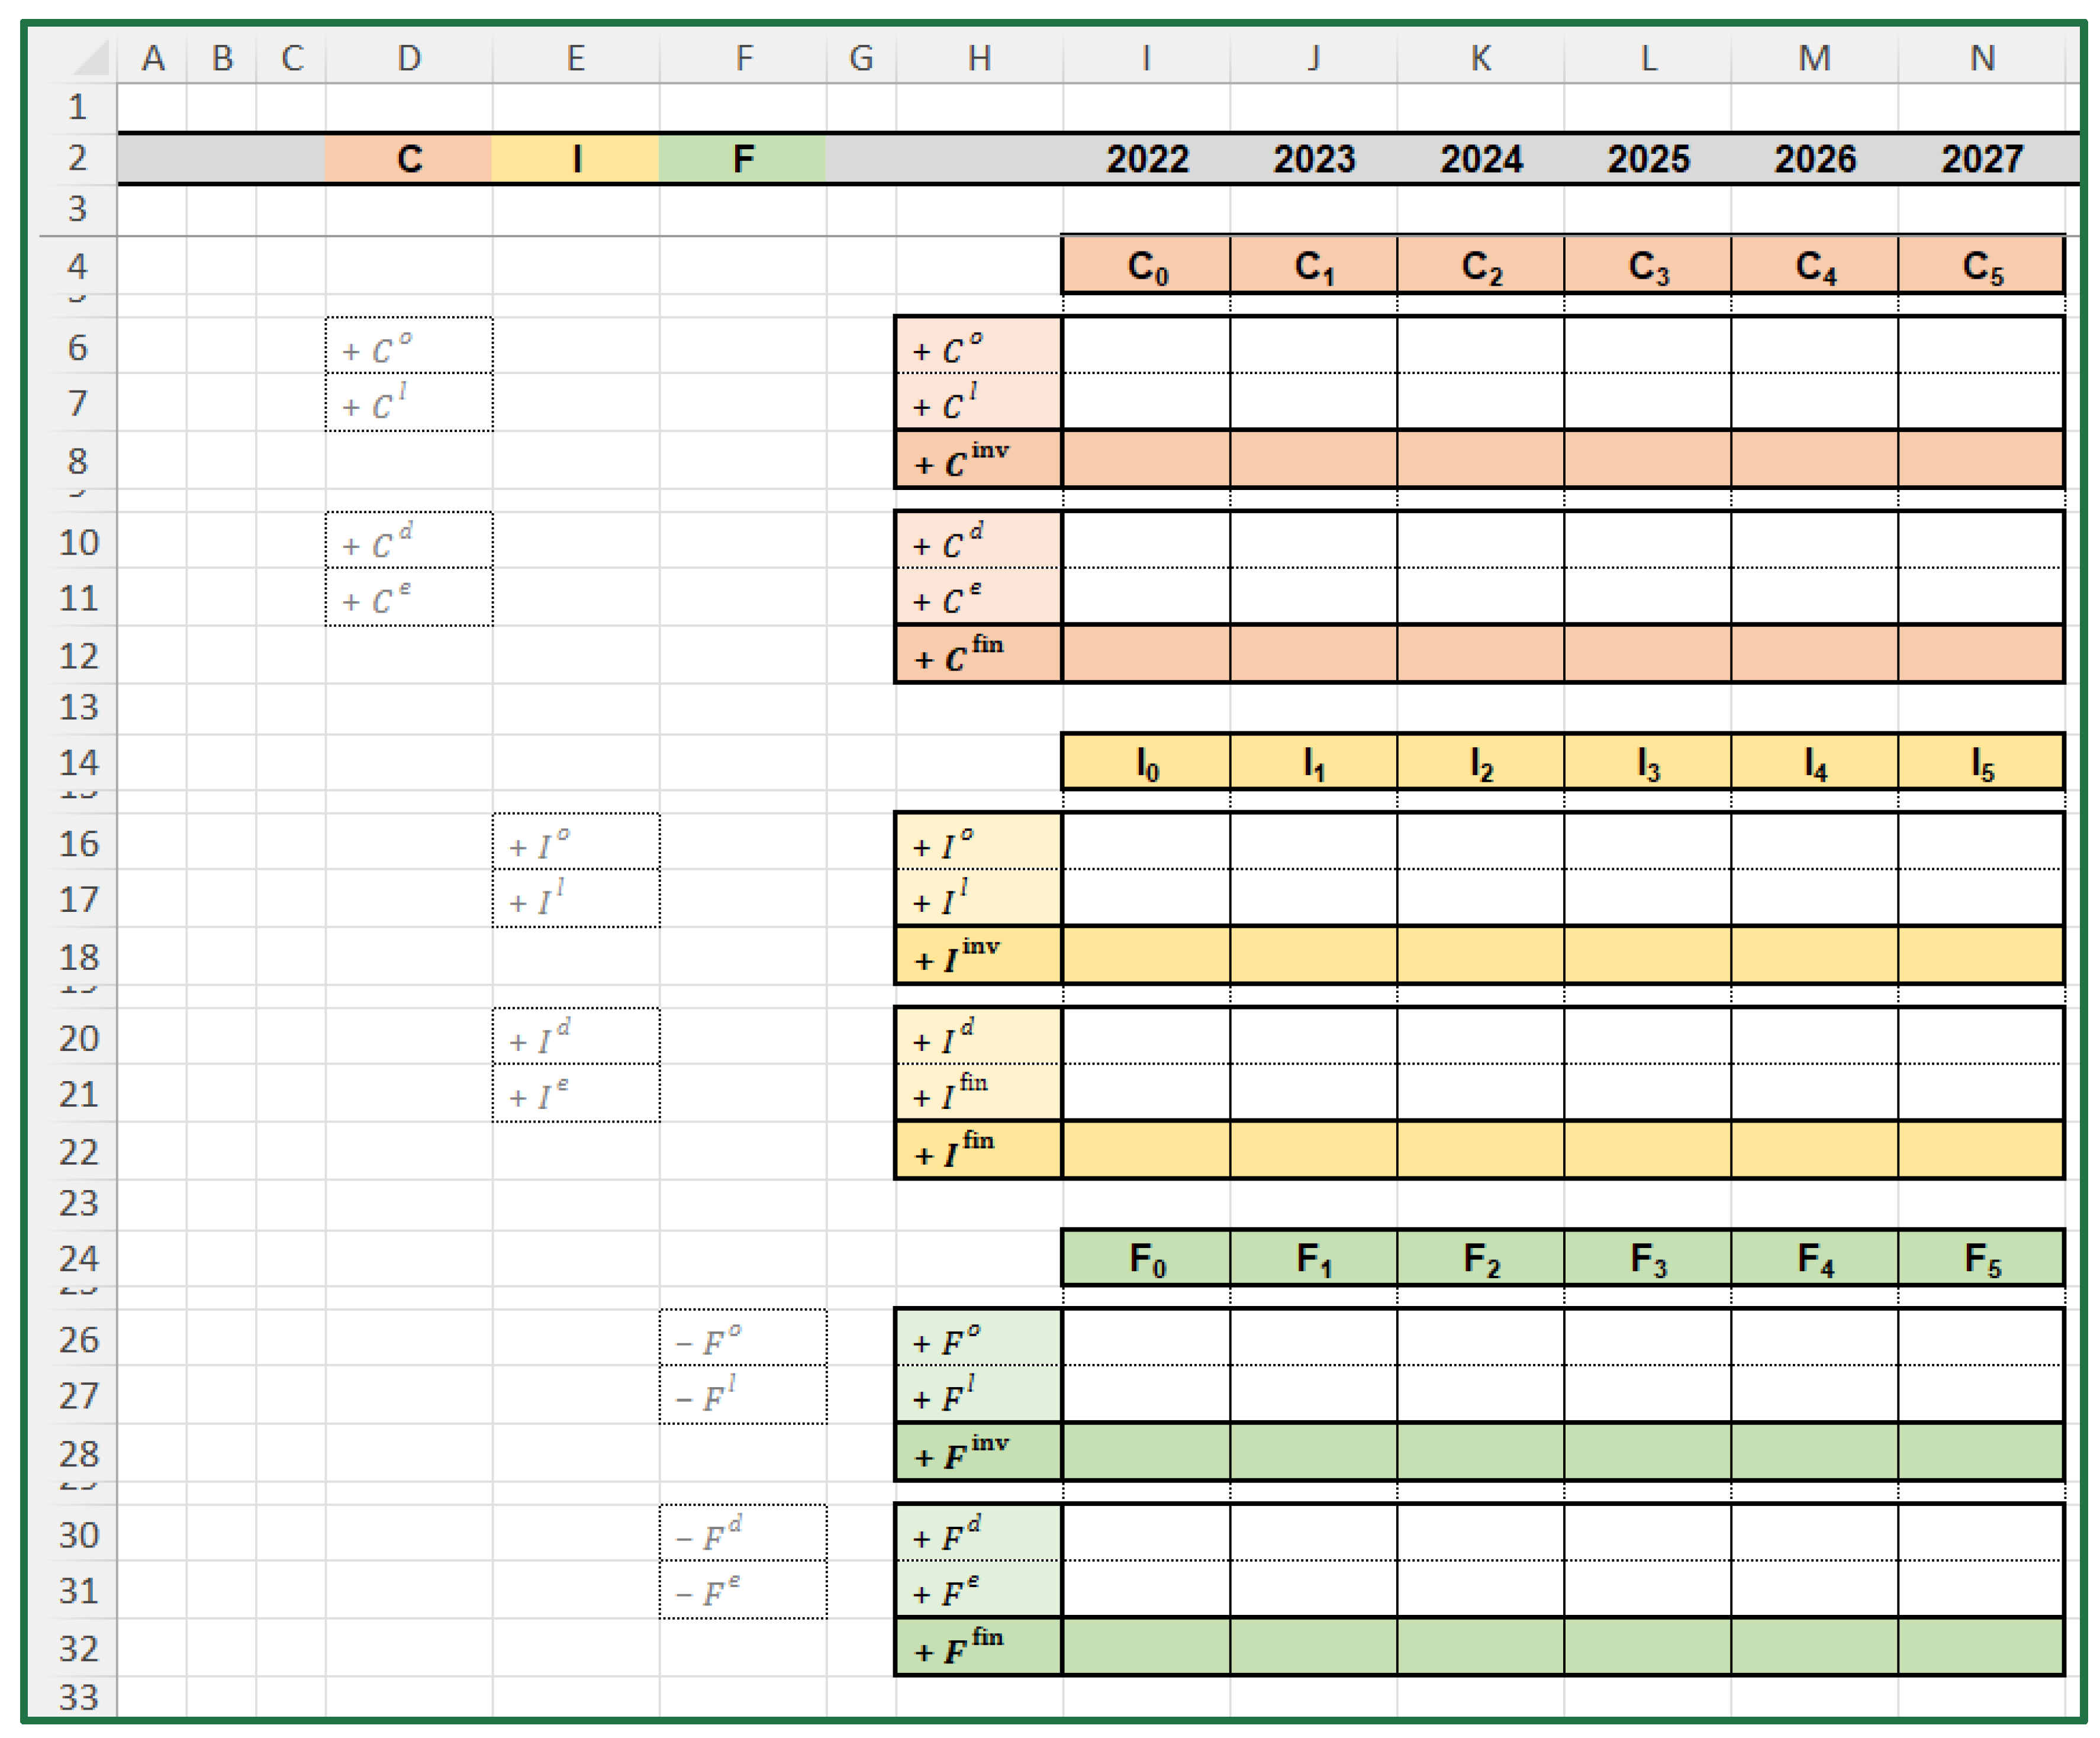Image resolution: width=2100 pixels, height=1738 pixels.
Task: Click the I₃ header cell
Action: coord(1647,764)
